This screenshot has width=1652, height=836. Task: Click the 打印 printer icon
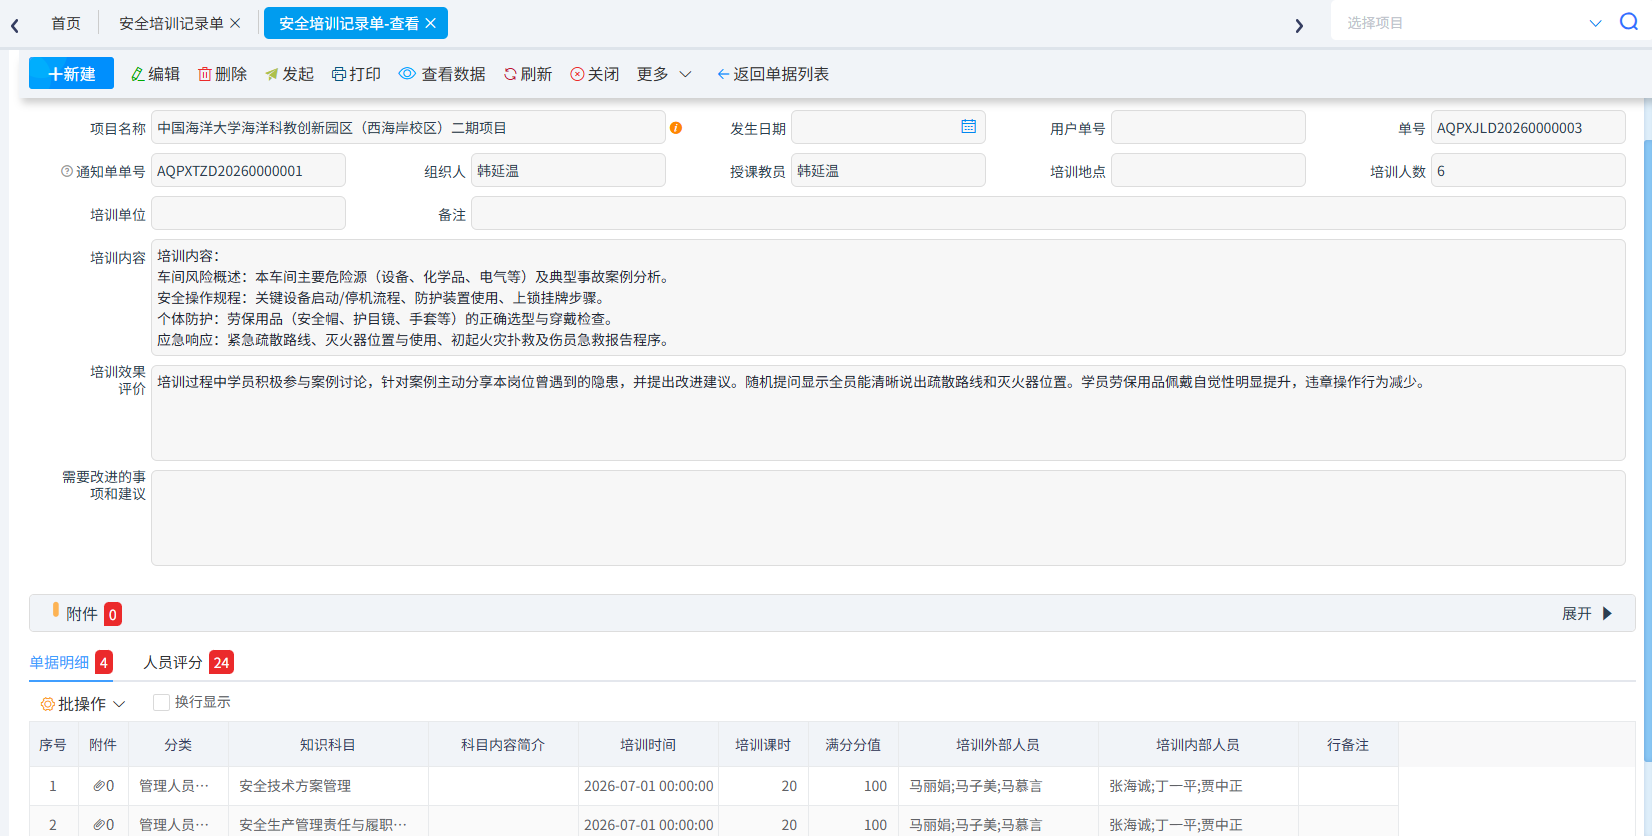339,74
